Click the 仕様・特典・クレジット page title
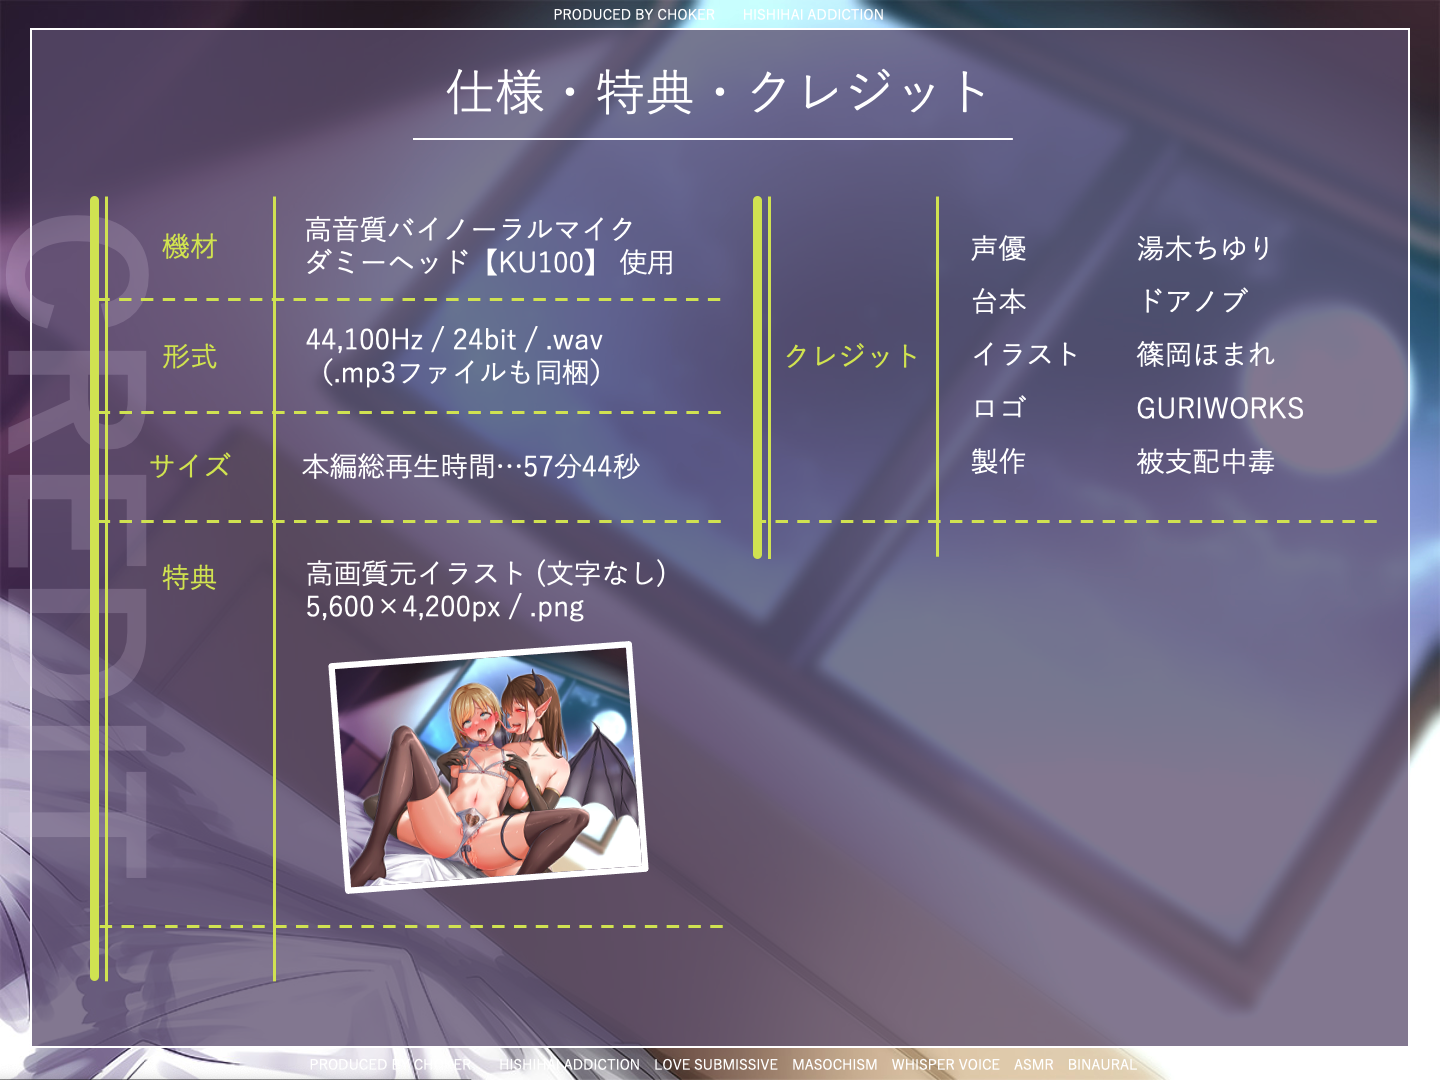Viewport: 1440px width, 1080px height. tap(716, 93)
